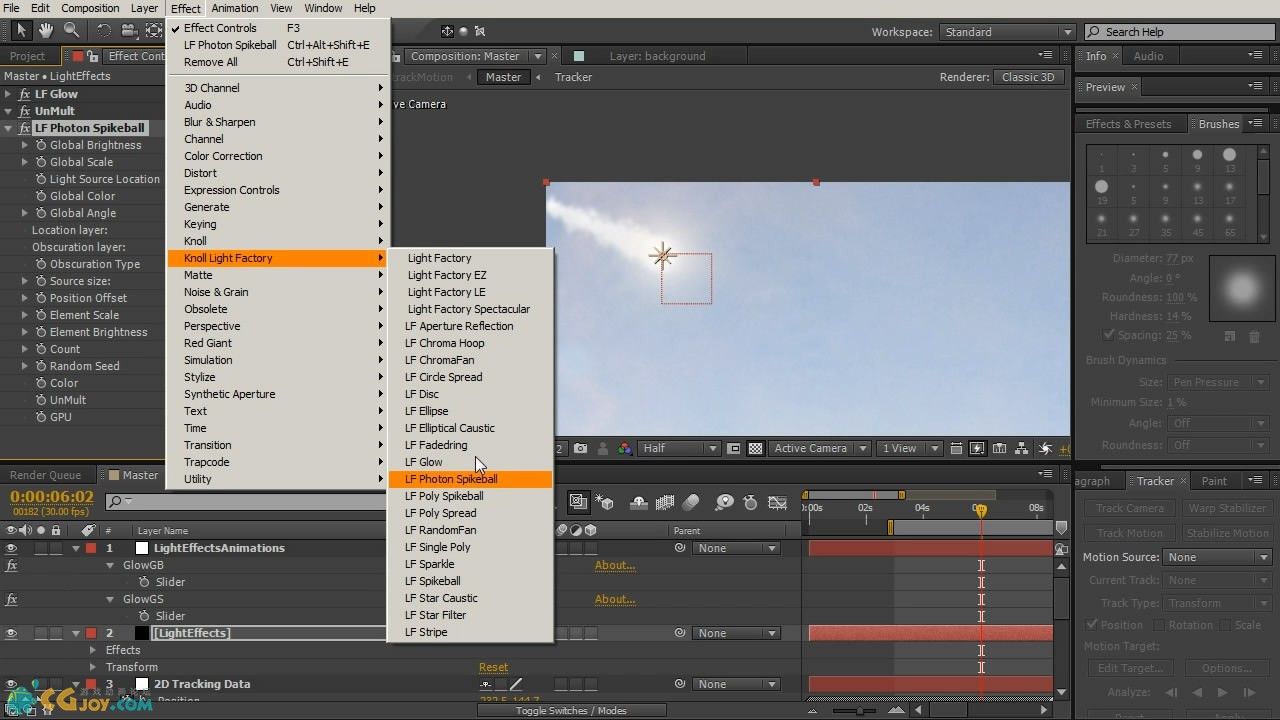Switch to Paint panel tab
This screenshot has height=720, width=1280.
click(1214, 481)
